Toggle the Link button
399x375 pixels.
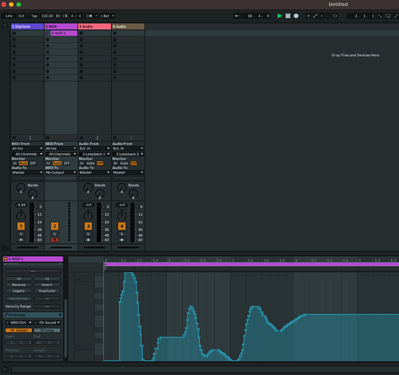[9, 16]
